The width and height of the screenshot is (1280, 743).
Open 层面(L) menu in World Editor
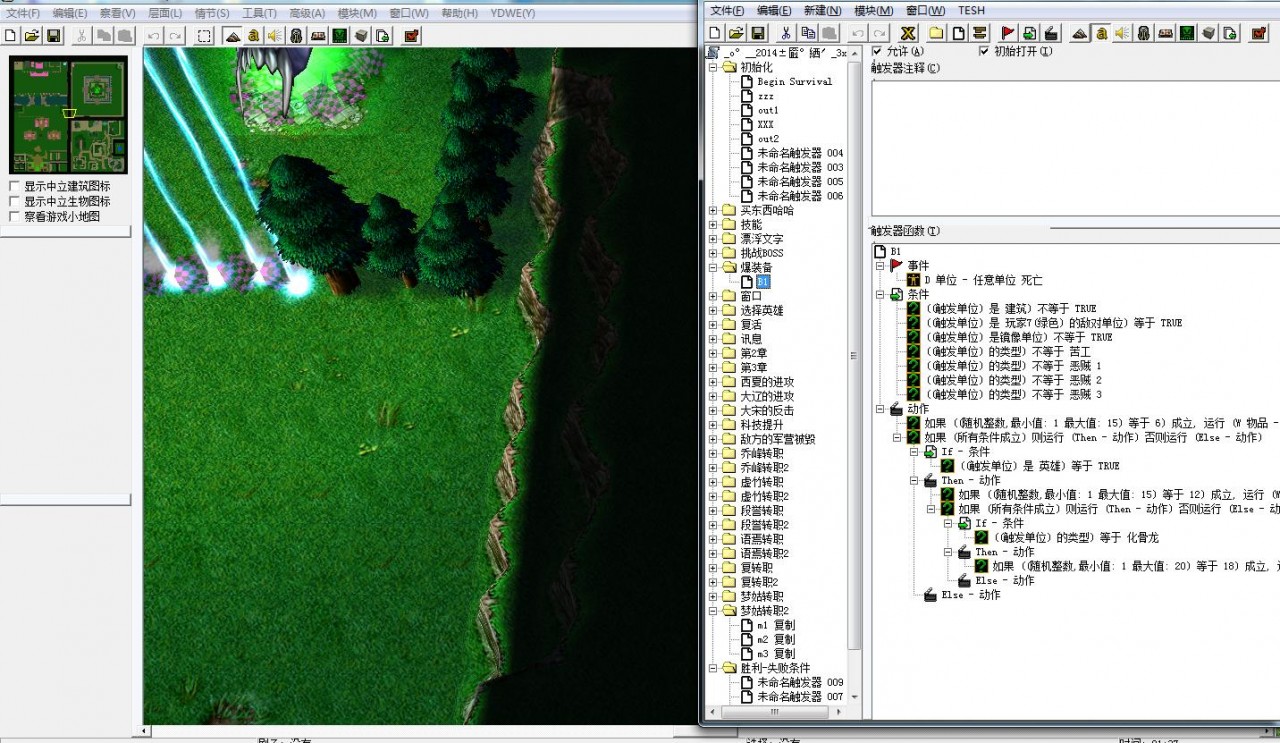pyautogui.click(x=165, y=13)
